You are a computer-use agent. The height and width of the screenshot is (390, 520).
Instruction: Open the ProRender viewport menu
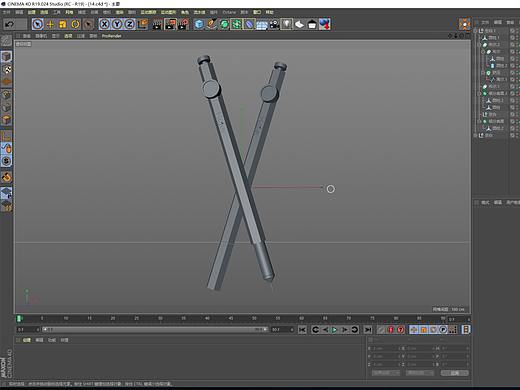pos(112,36)
